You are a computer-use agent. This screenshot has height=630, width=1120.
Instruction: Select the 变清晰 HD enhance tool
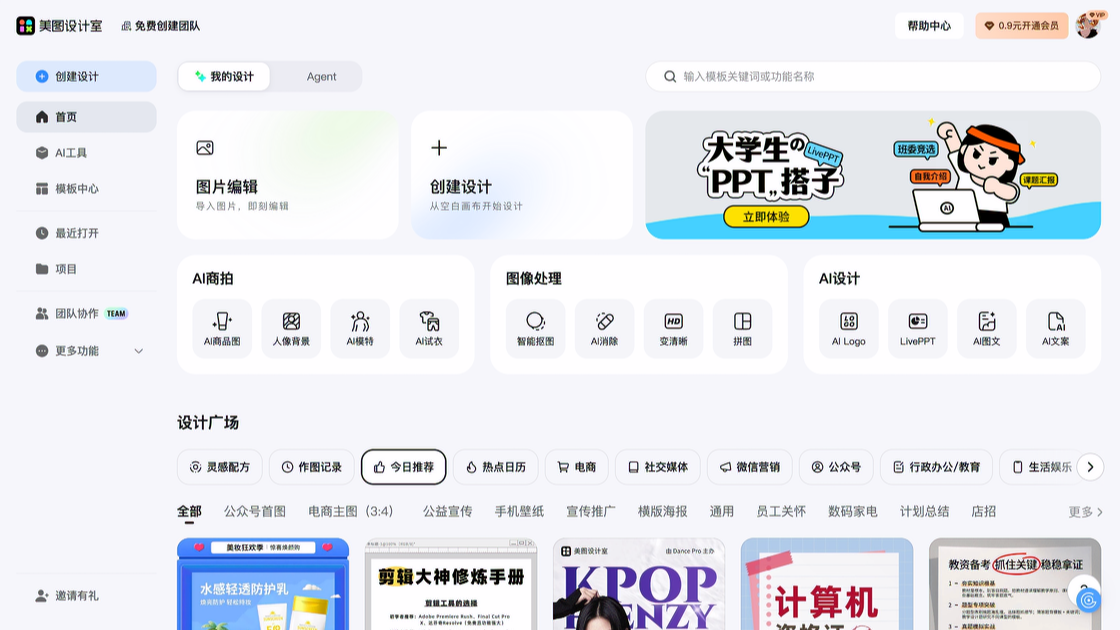(673, 328)
